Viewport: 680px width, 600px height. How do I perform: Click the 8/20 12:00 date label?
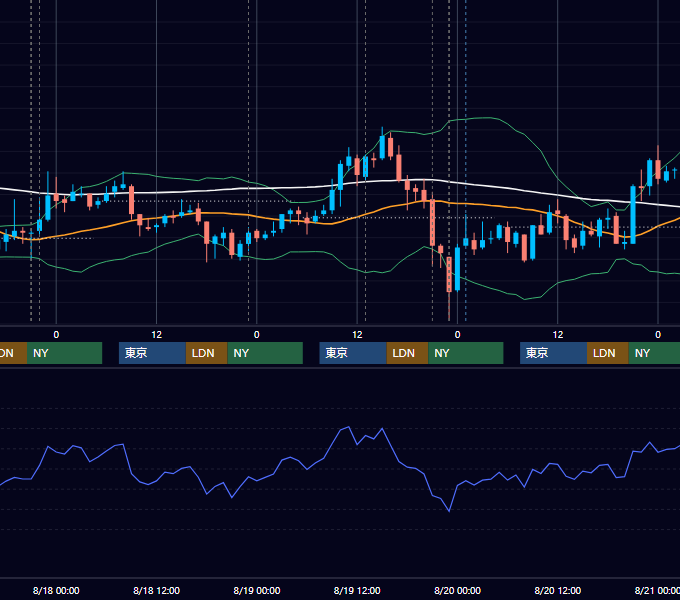click(x=557, y=590)
